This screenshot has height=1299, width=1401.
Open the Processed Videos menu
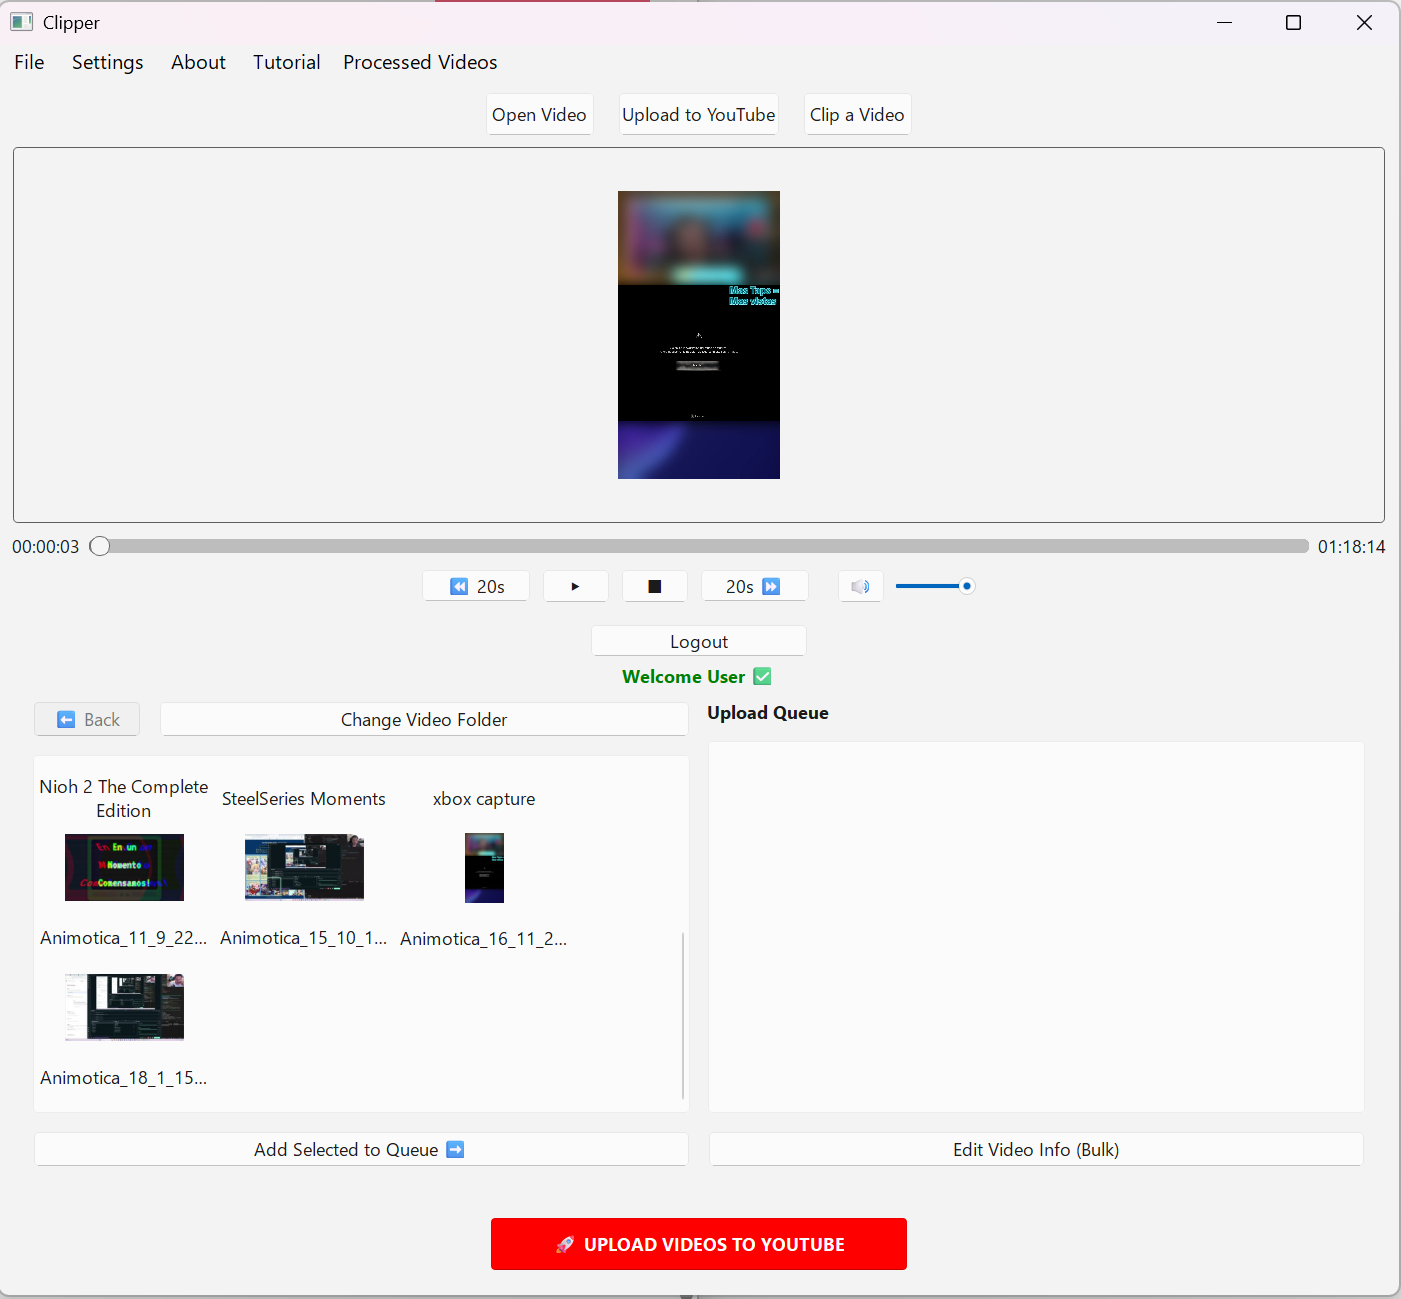point(419,62)
